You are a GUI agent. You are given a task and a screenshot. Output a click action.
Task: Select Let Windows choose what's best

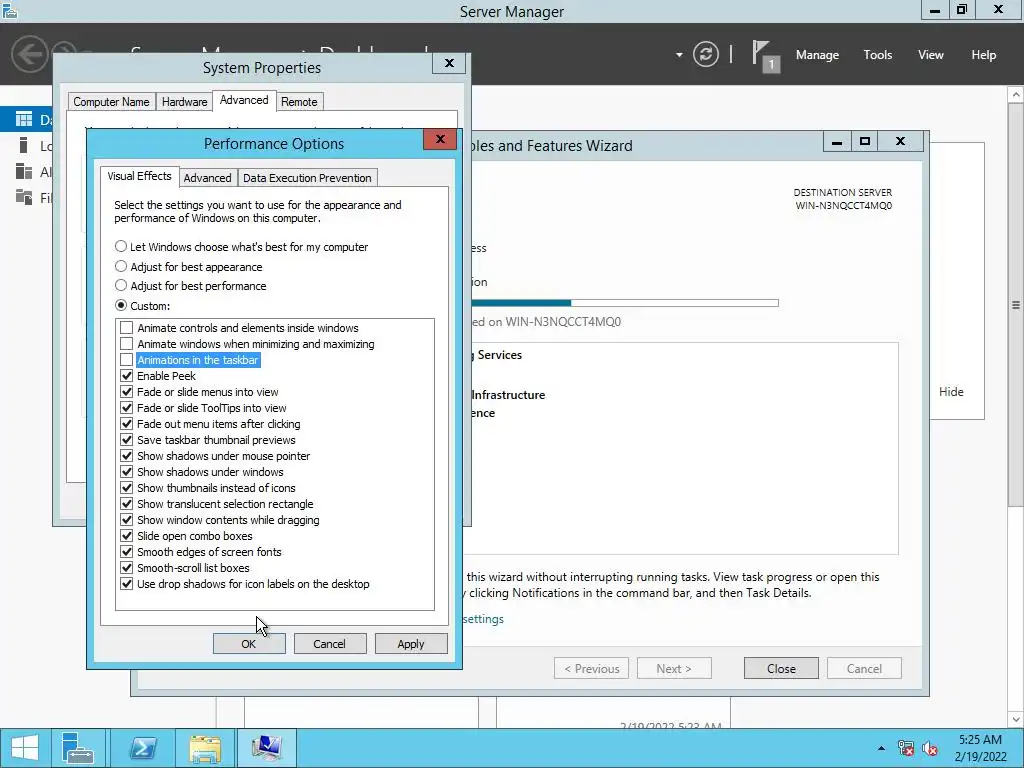[121, 247]
